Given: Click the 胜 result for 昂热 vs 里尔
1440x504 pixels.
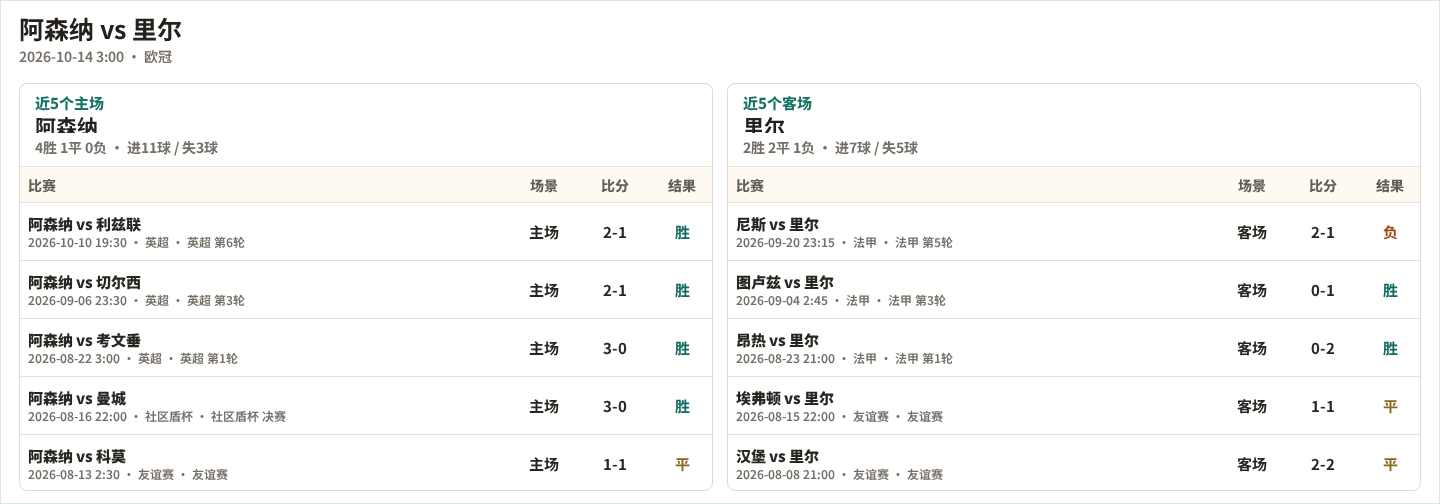Looking at the screenshot, I should pos(1390,349).
